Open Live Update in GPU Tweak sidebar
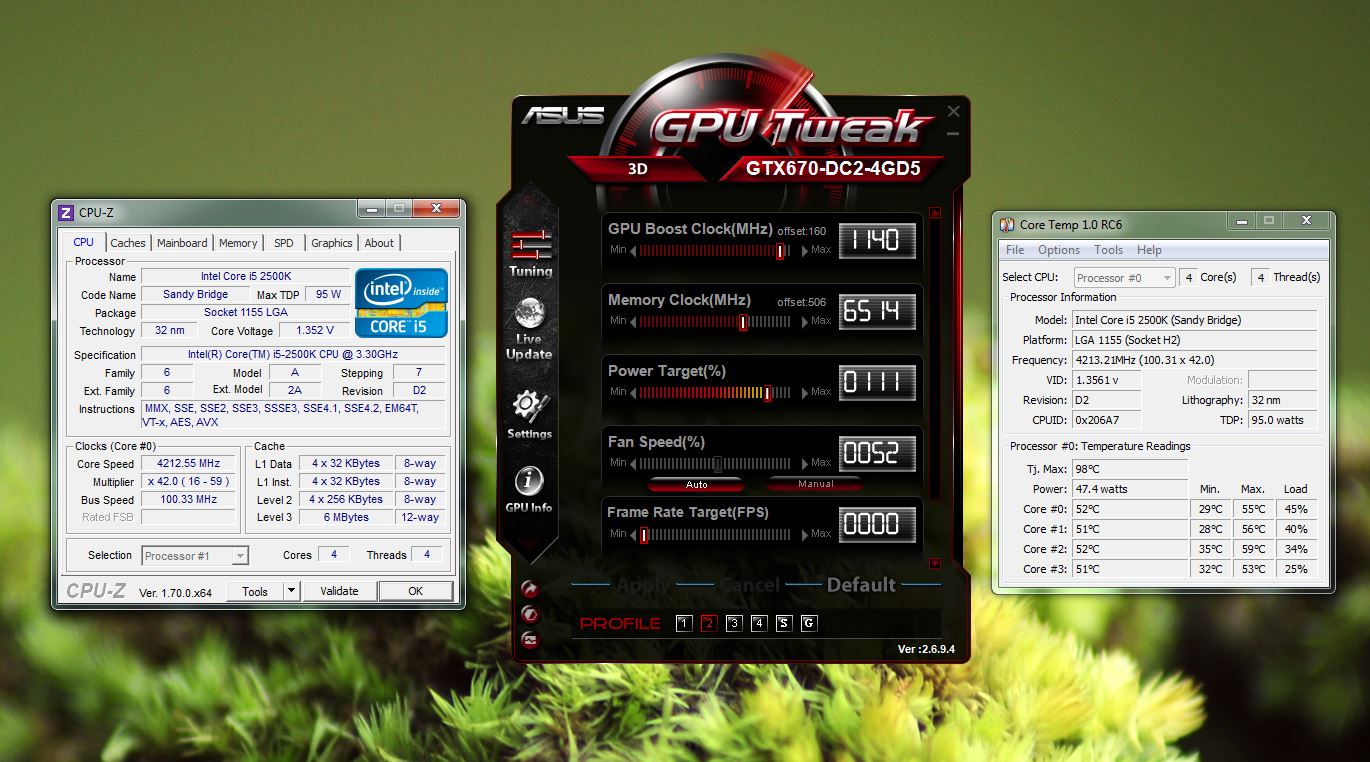Screen dimensions: 1370x762 point(529,330)
